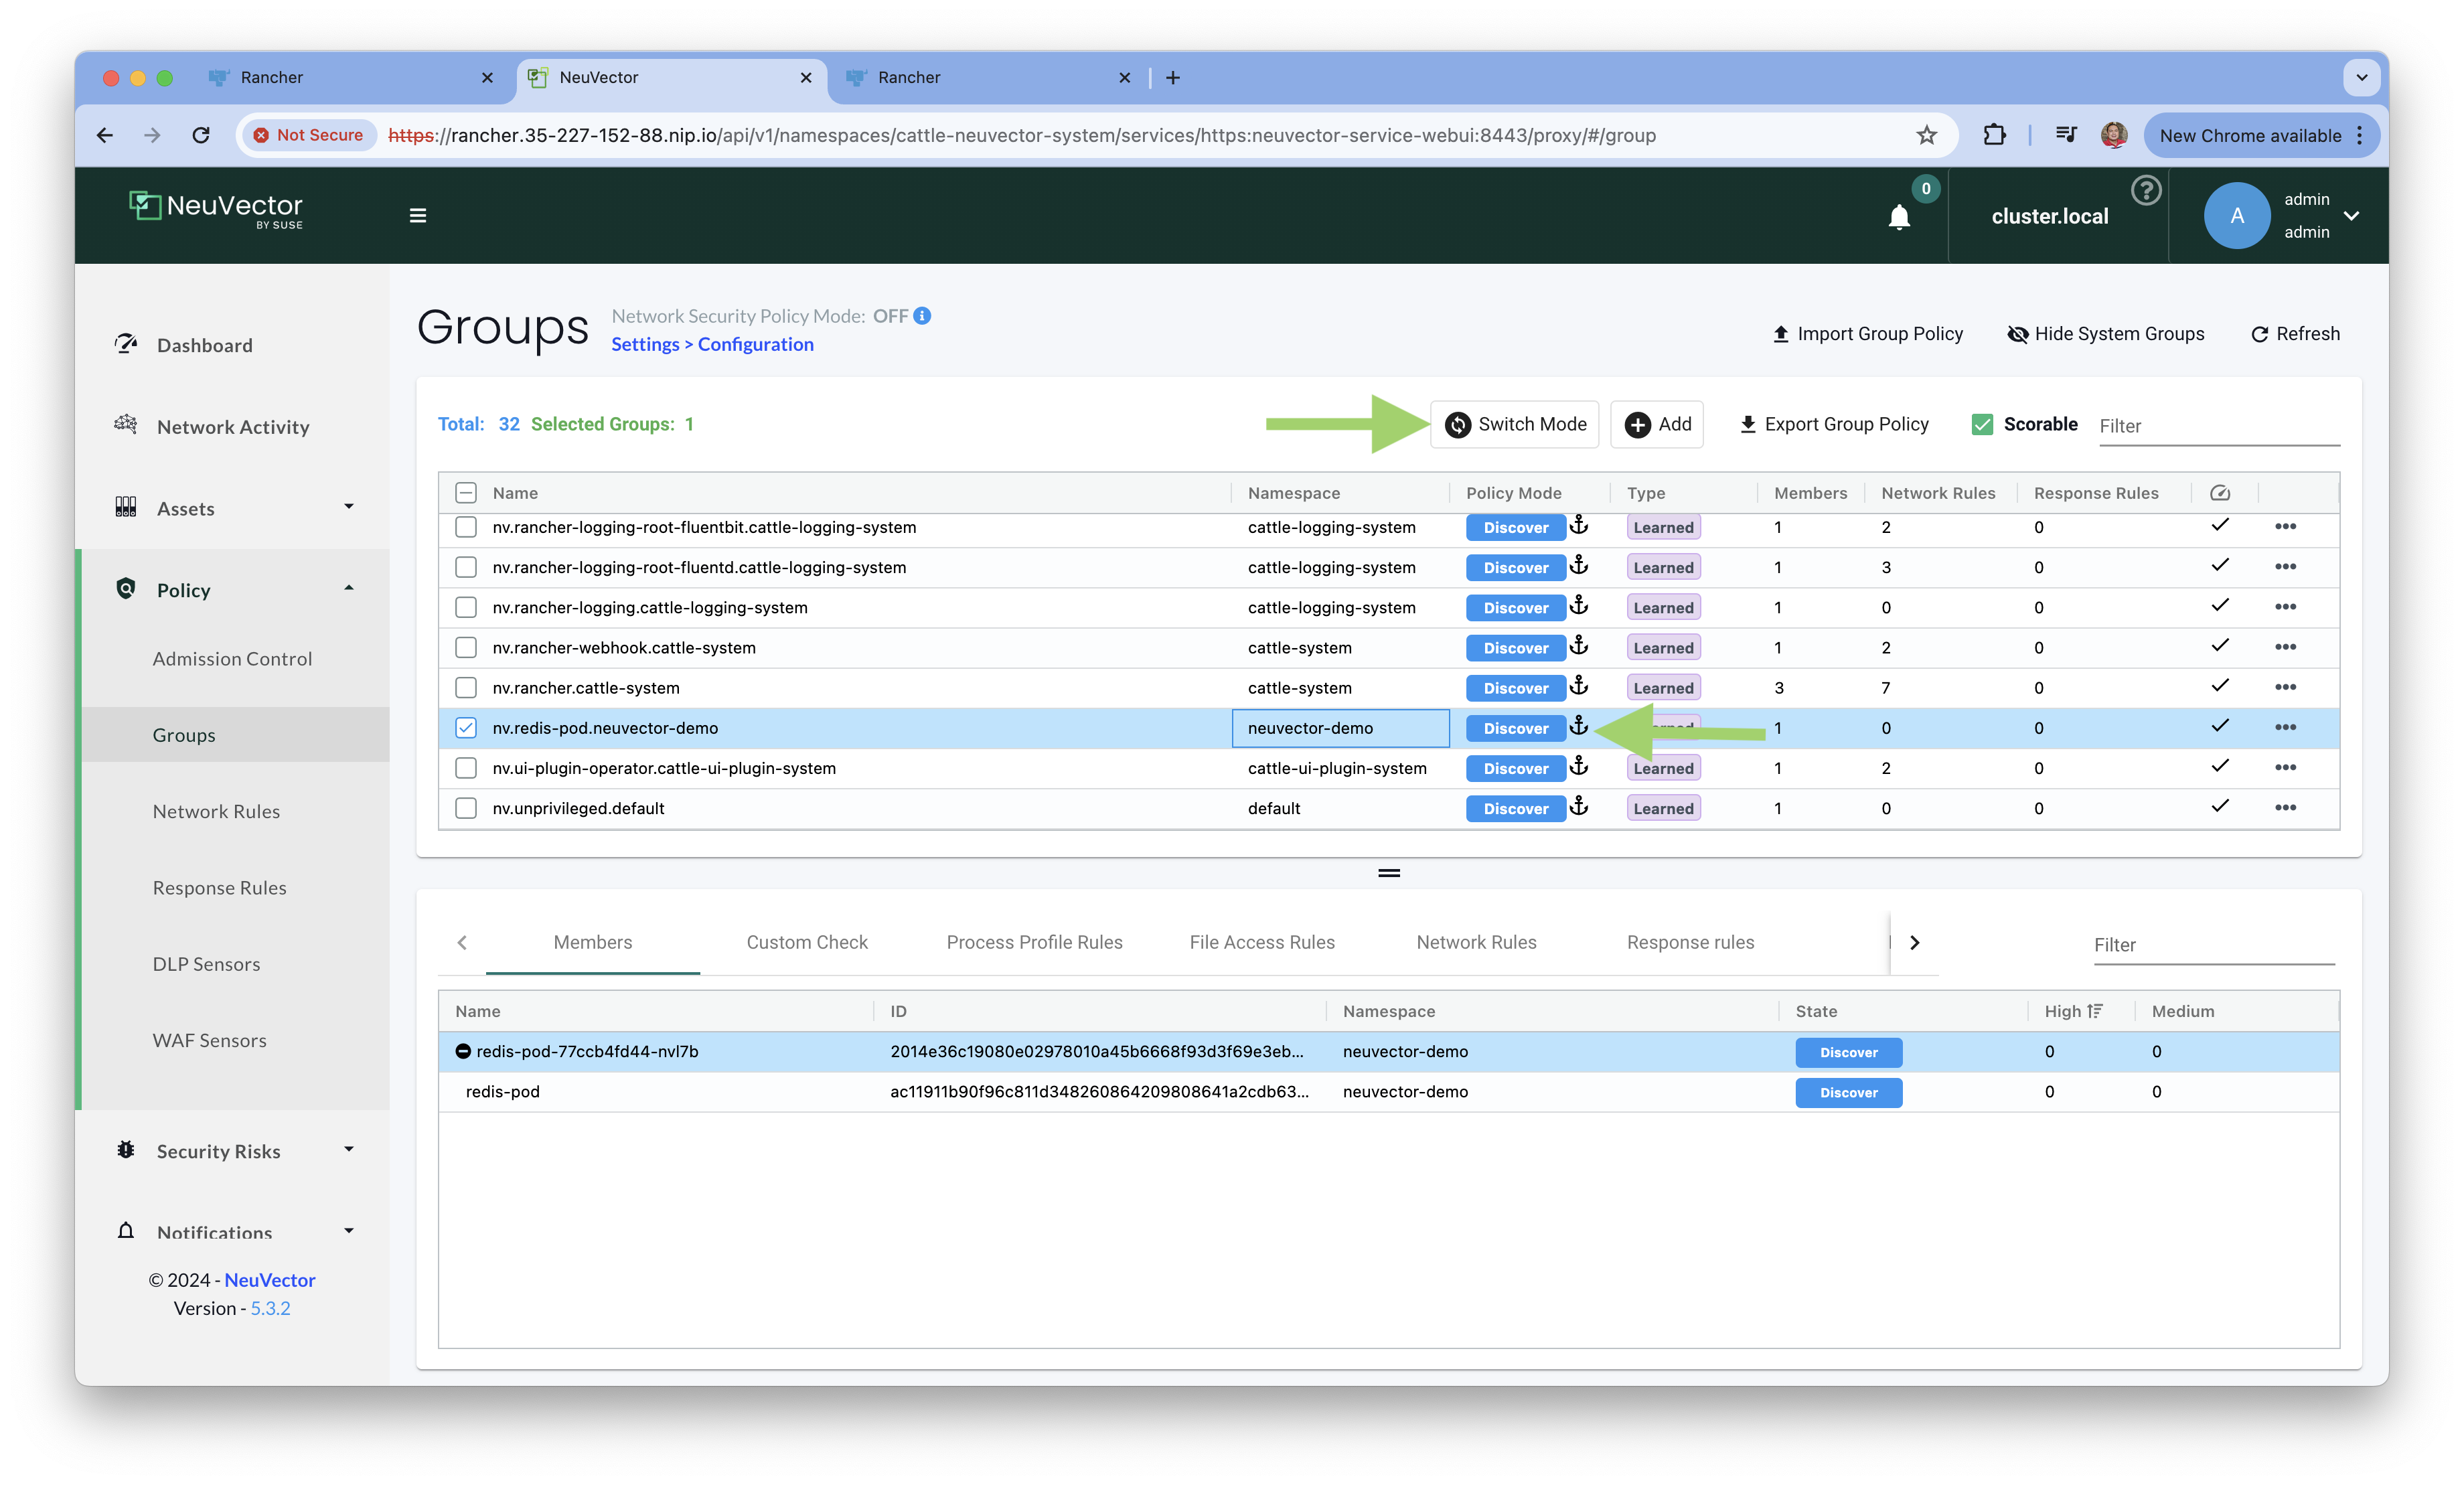Open the admin user dropdown

[x=2351, y=216]
